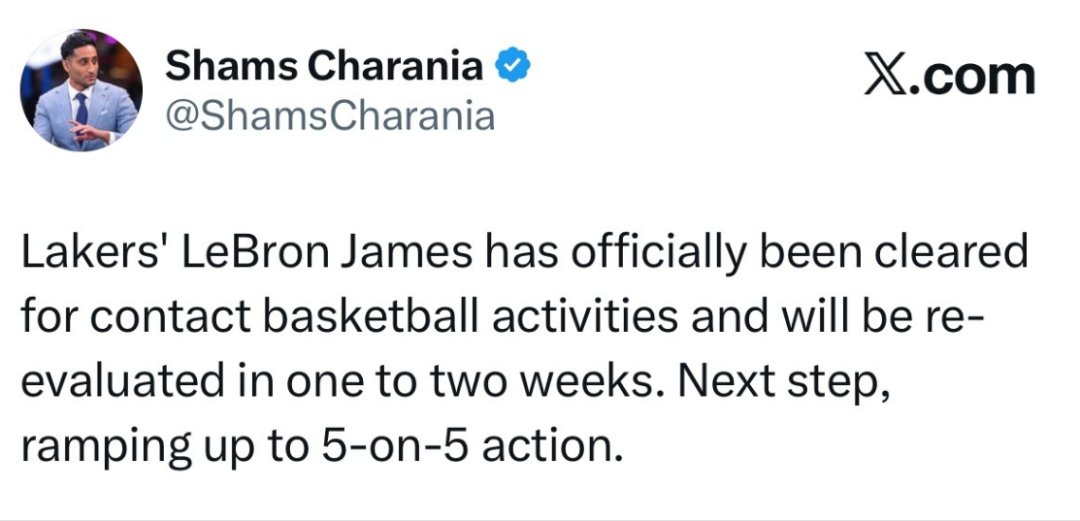Click the blue verified checkmark badge
This screenshot has height=521, width=1080.
(514, 67)
